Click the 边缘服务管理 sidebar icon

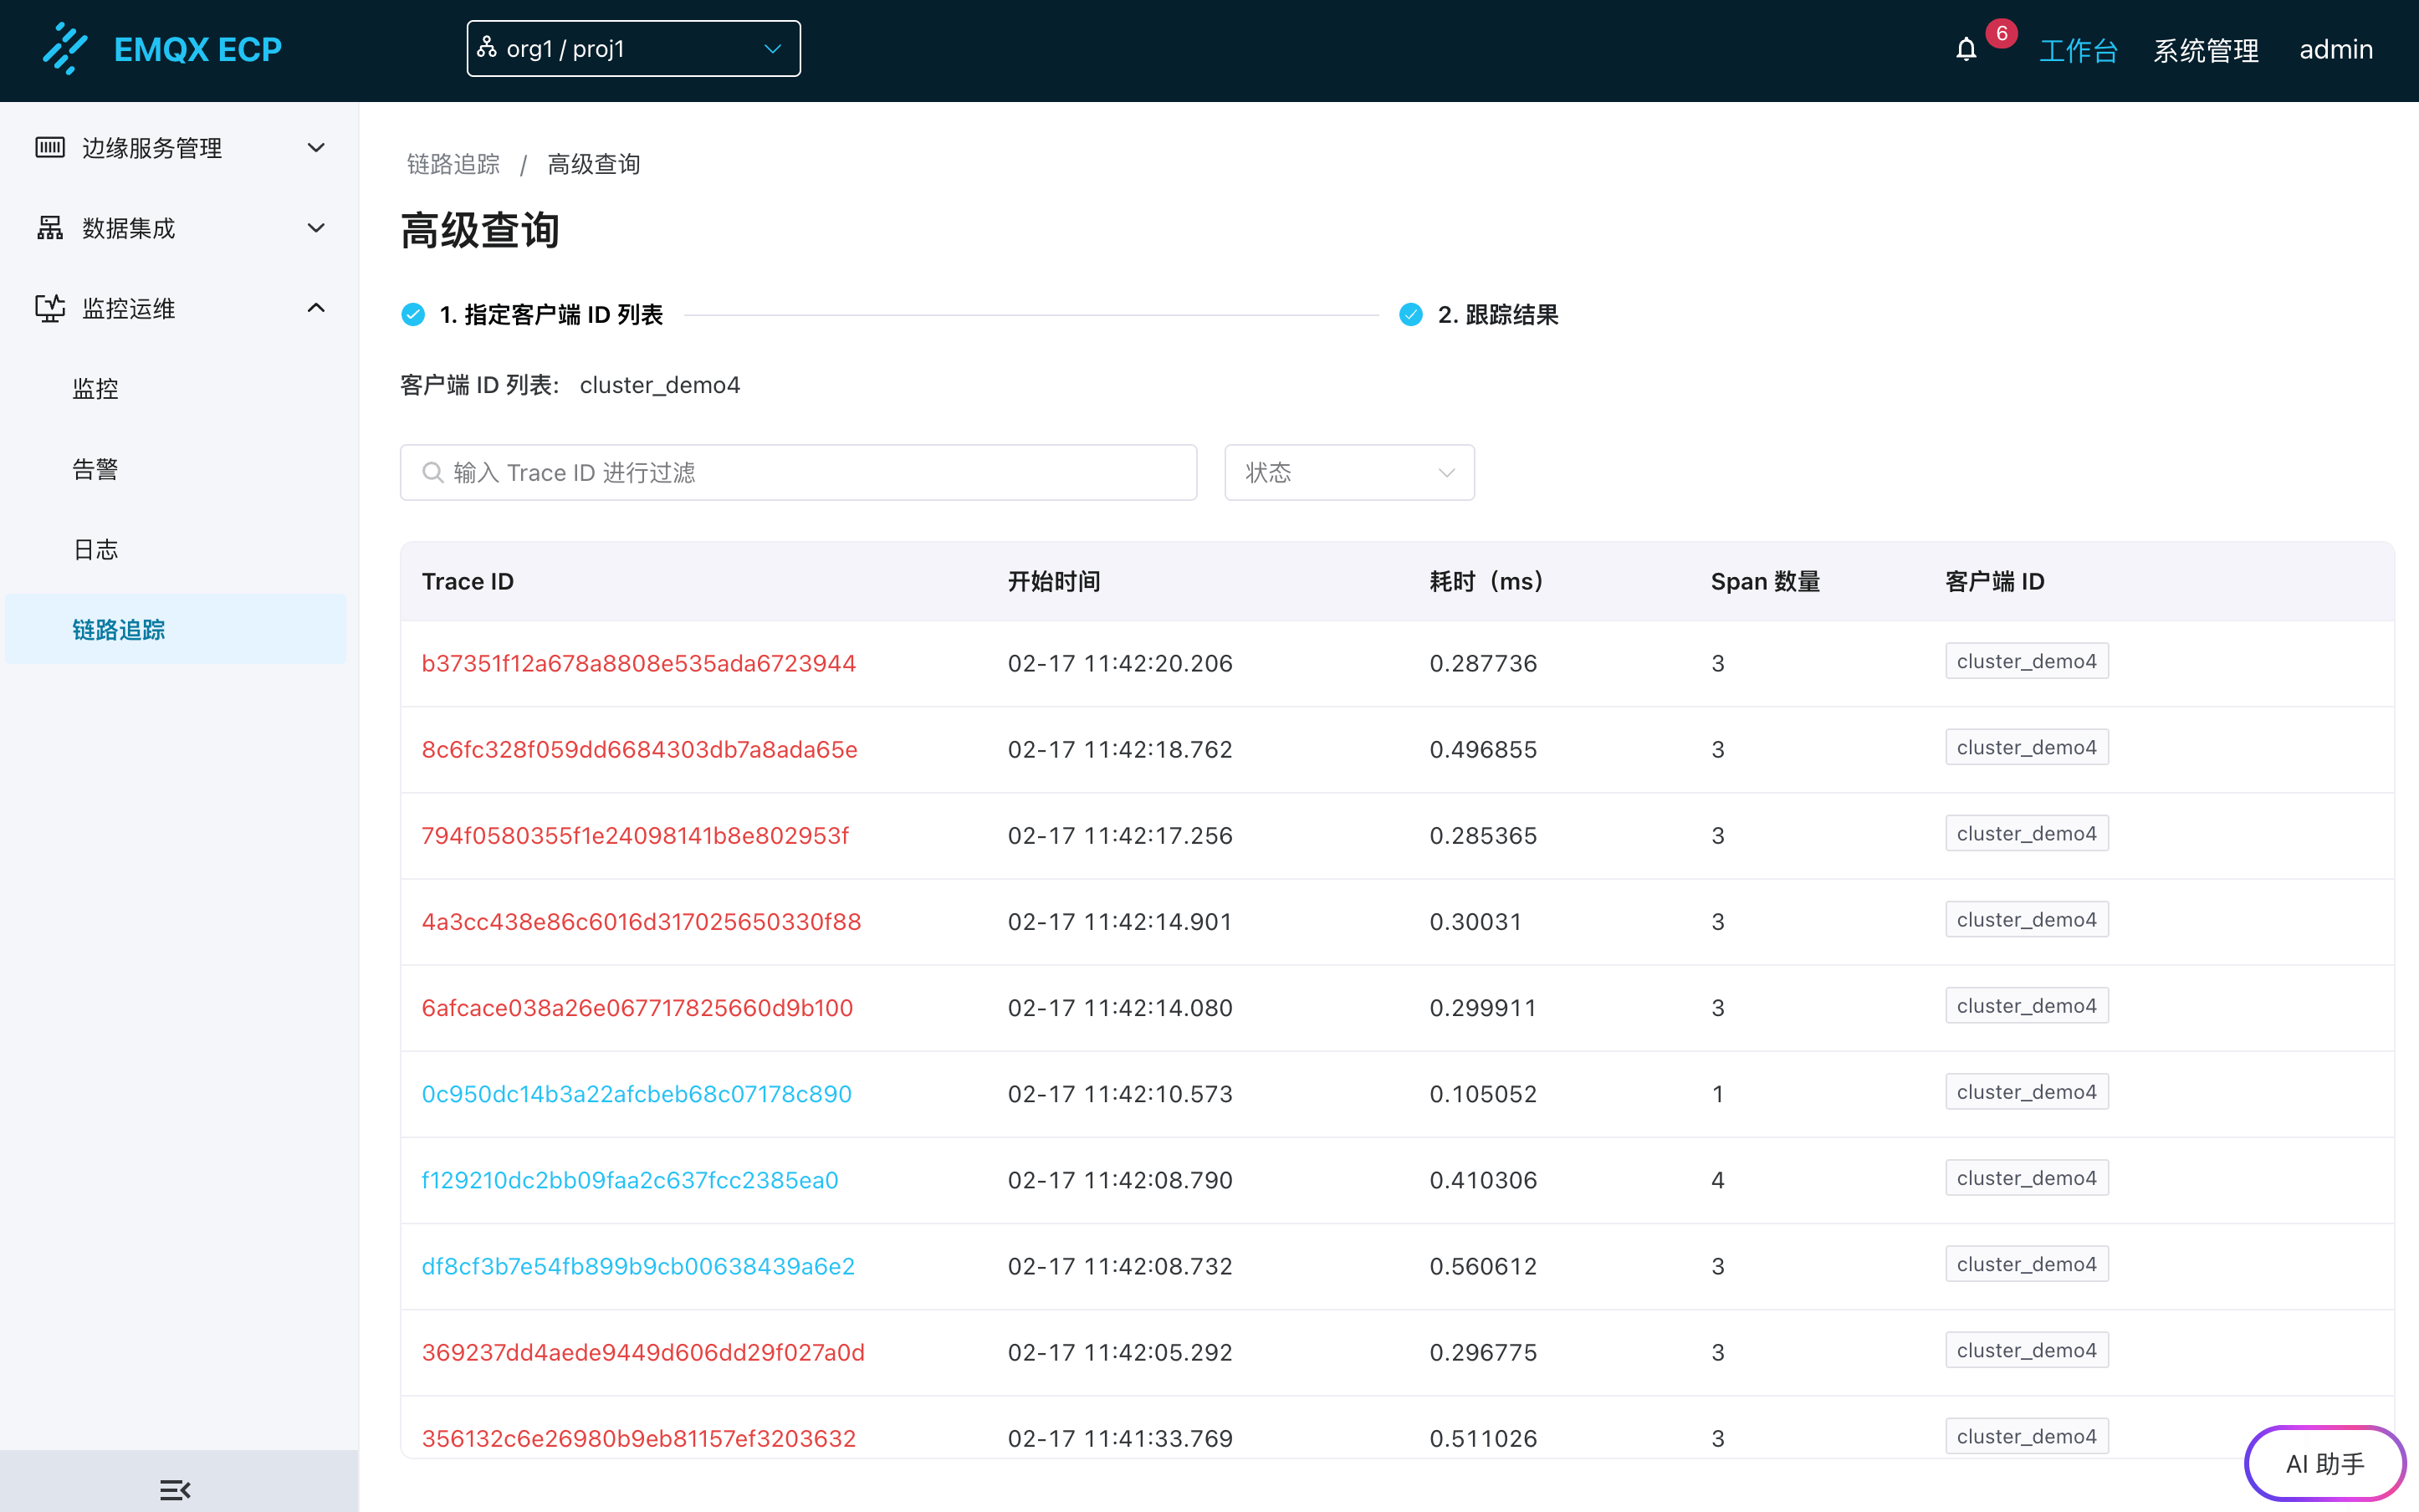[x=49, y=148]
